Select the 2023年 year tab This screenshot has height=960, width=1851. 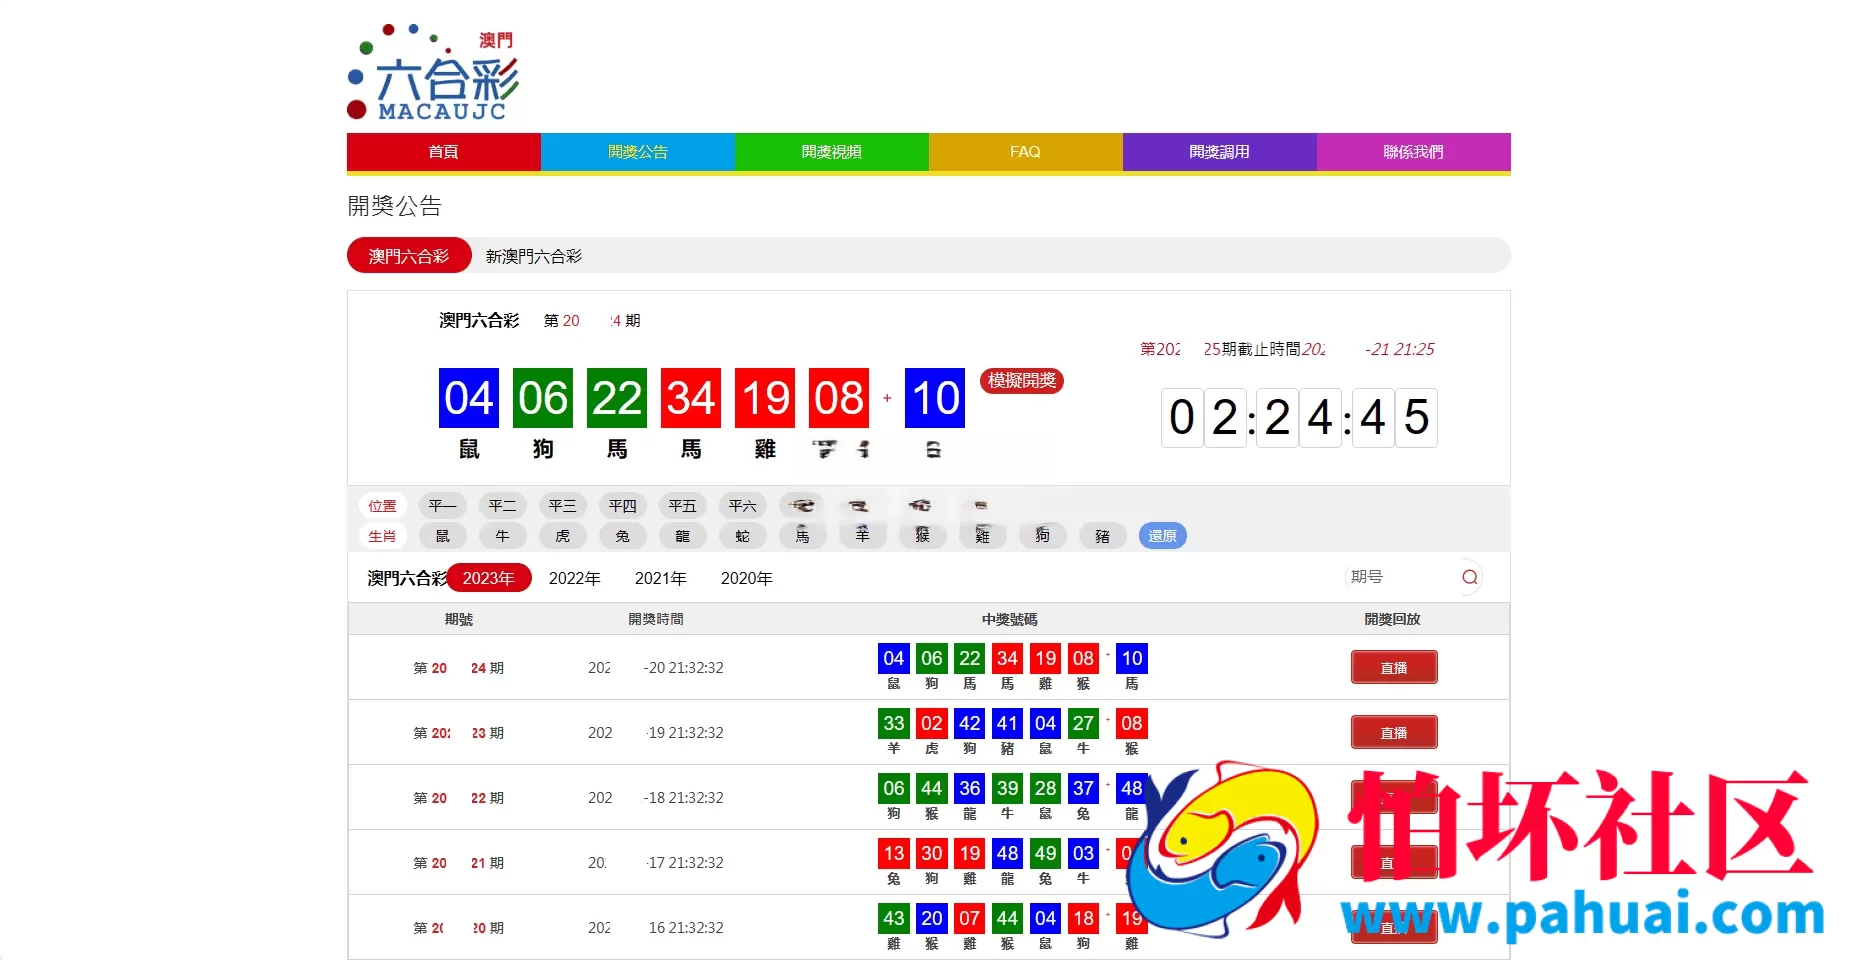coord(489,578)
